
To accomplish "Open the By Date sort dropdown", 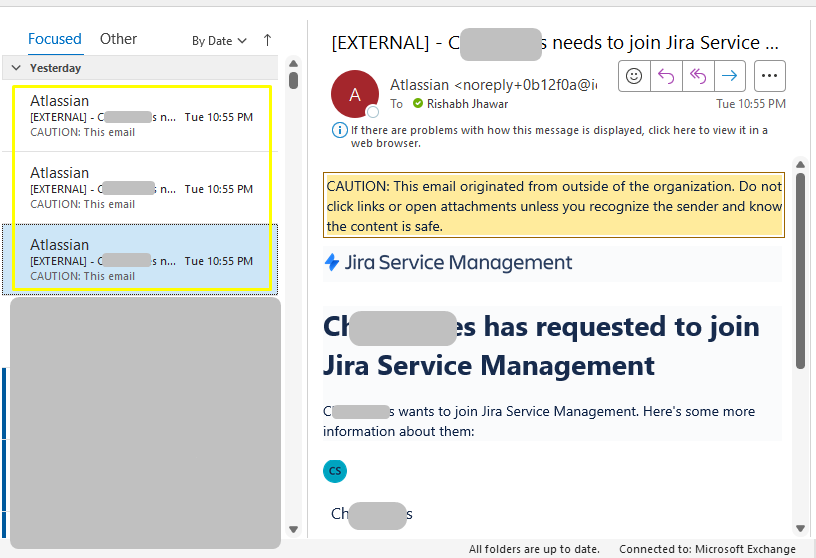I will [x=219, y=41].
